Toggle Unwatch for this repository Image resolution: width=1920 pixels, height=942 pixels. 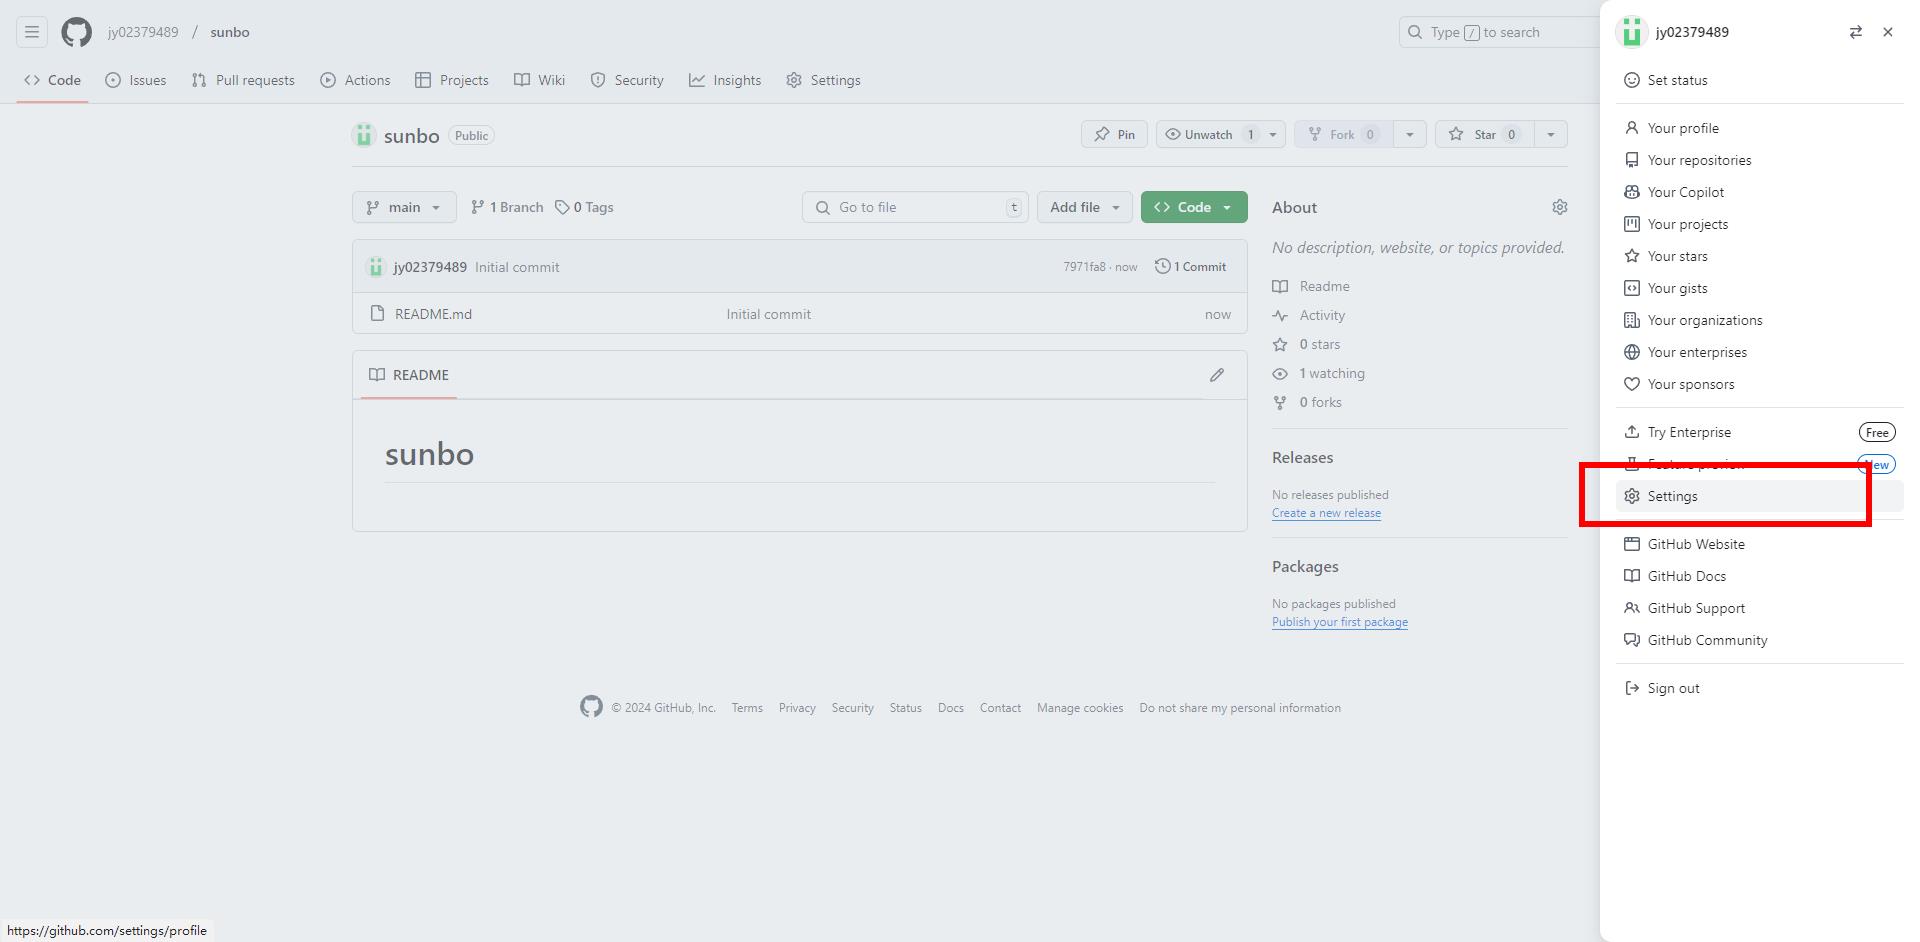coord(1210,134)
